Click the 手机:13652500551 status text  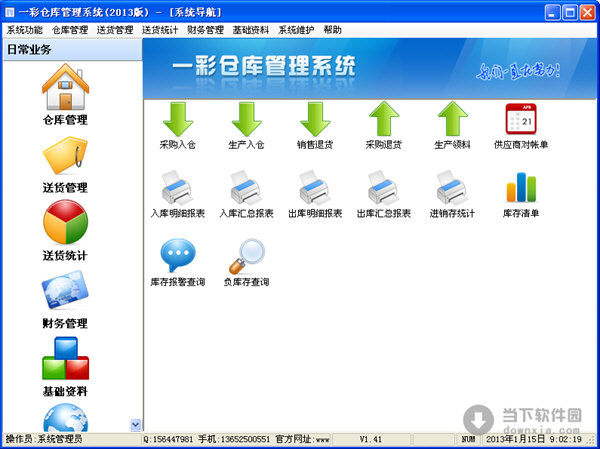(x=234, y=439)
